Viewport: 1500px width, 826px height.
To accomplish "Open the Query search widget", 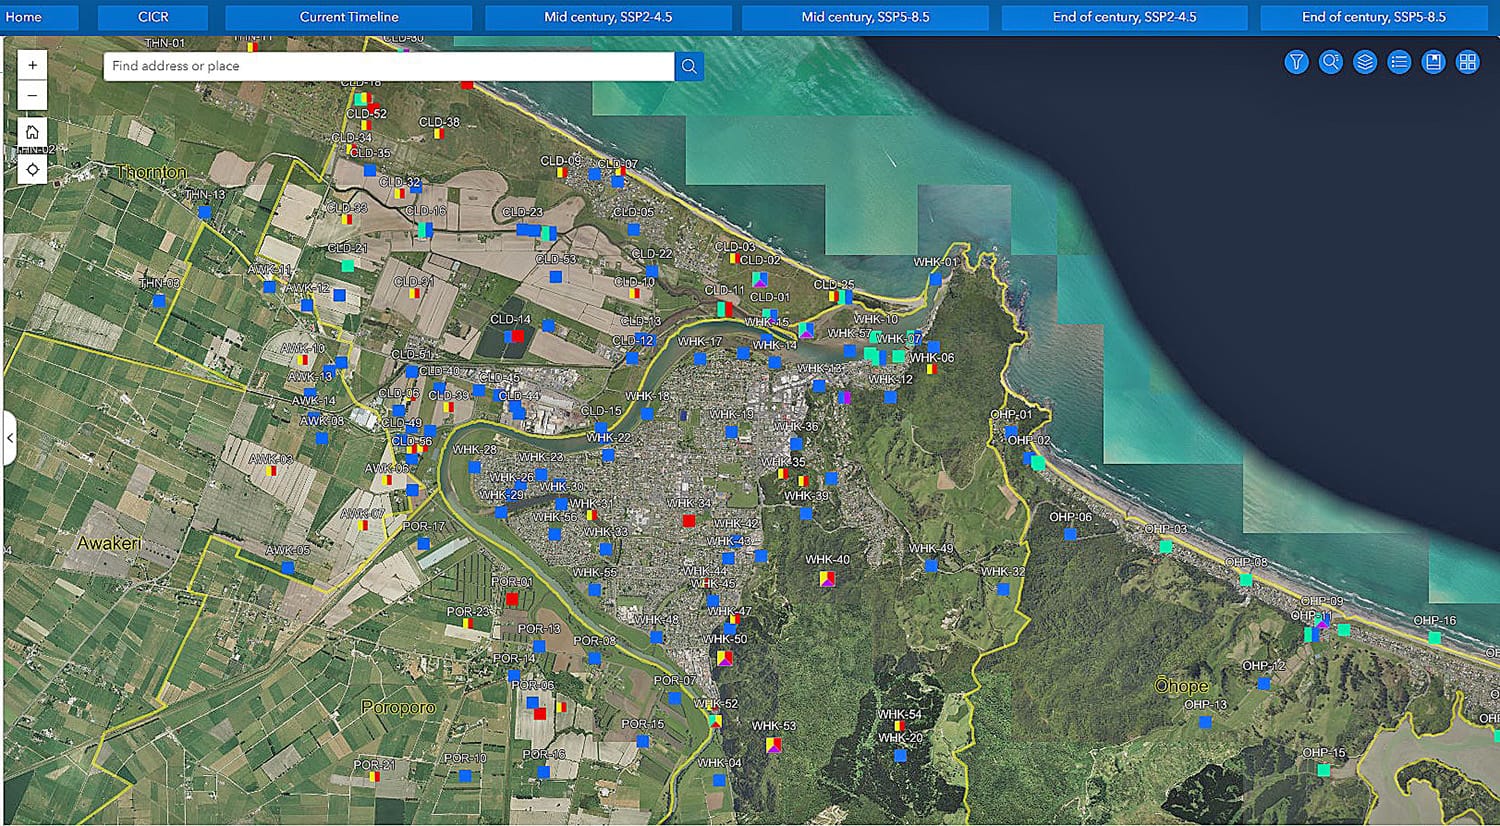I will point(1330,62).
